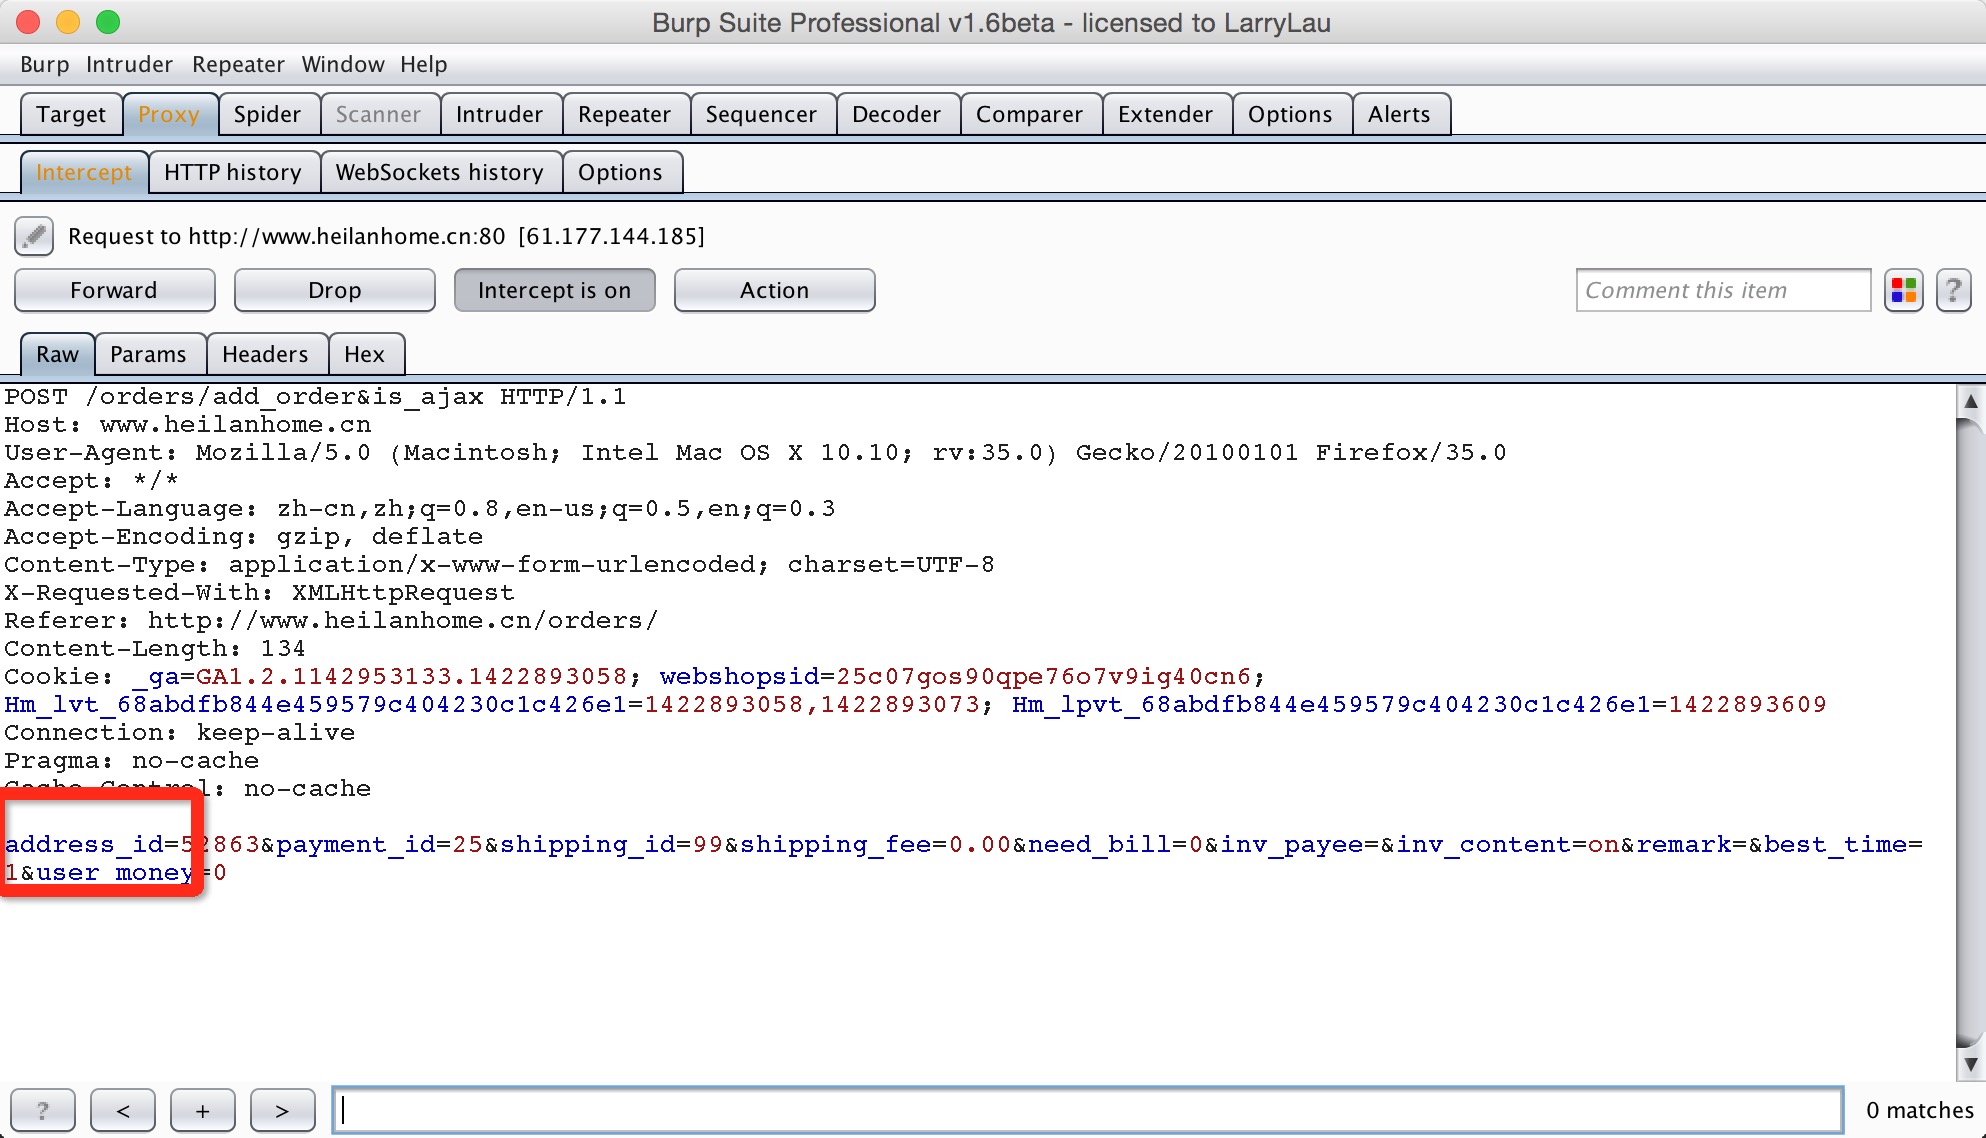Click the help question mark icon
Image resolution: width=1986 pixels, height=1138 pixels.
[1953, 291]
